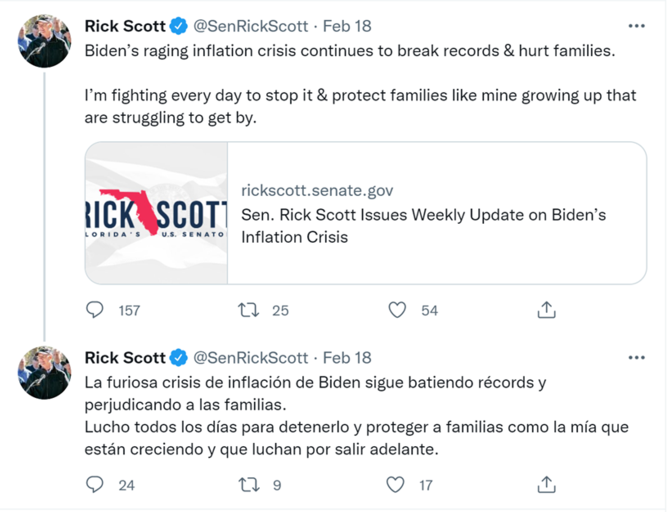This screenshot has height=512, width=667.
Task: Share the Spanish-language tweet
Action: click(x=546, y=485)
